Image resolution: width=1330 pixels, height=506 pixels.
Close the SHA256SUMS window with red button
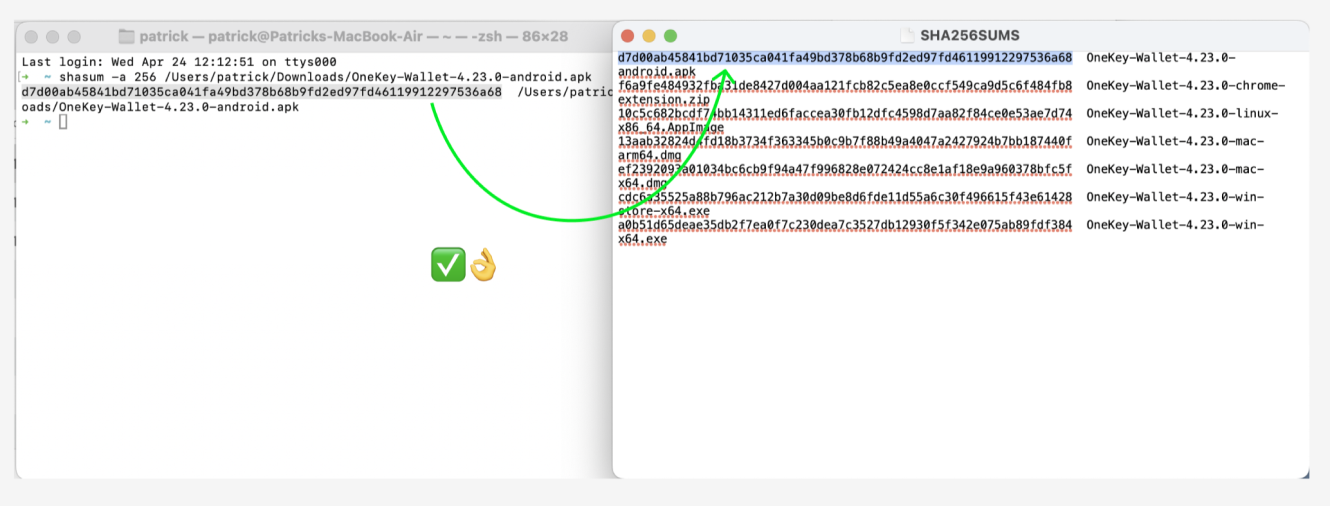627,36
